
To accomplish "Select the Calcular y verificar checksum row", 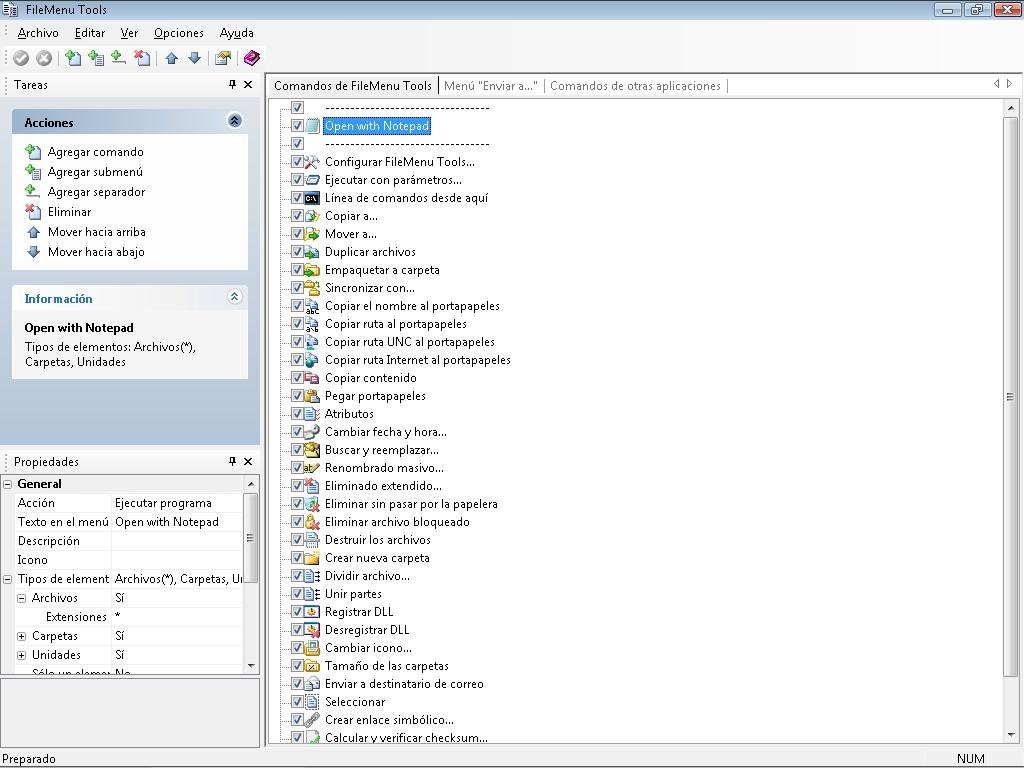I will [x=406, y=737].
